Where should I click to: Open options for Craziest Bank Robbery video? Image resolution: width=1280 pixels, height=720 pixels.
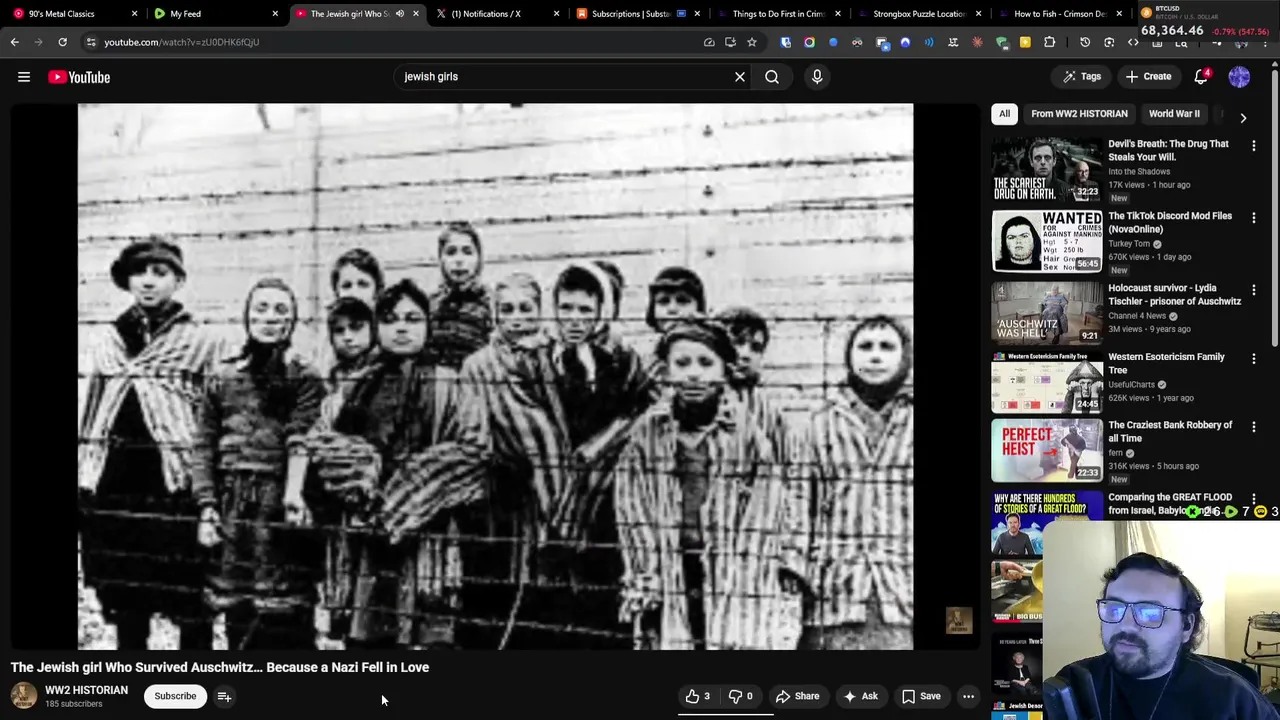1254,427
